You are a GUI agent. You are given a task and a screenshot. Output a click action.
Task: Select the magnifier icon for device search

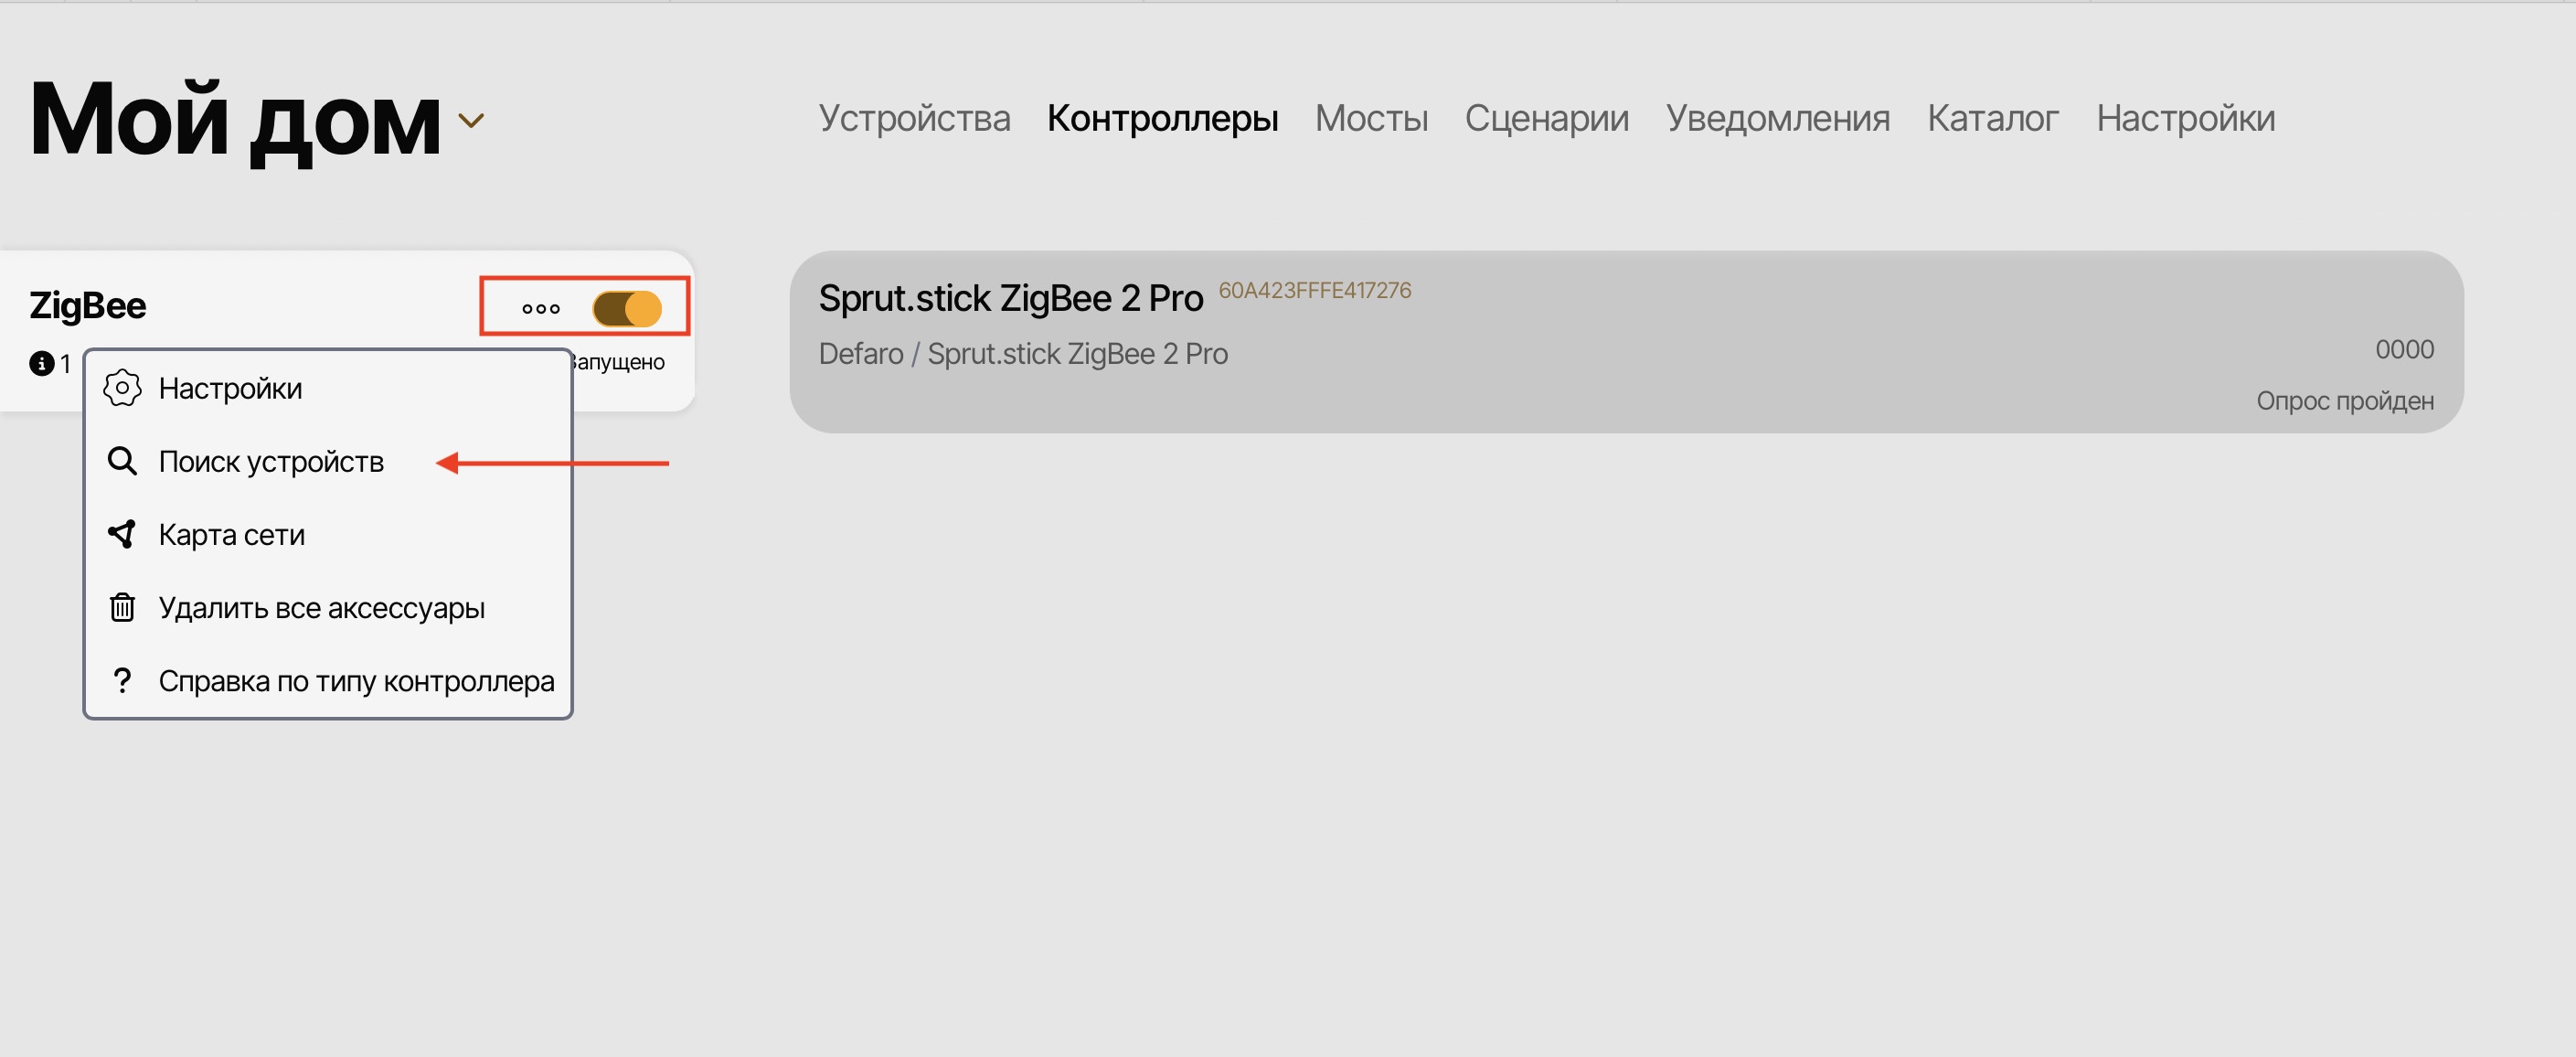click(122, 461)
